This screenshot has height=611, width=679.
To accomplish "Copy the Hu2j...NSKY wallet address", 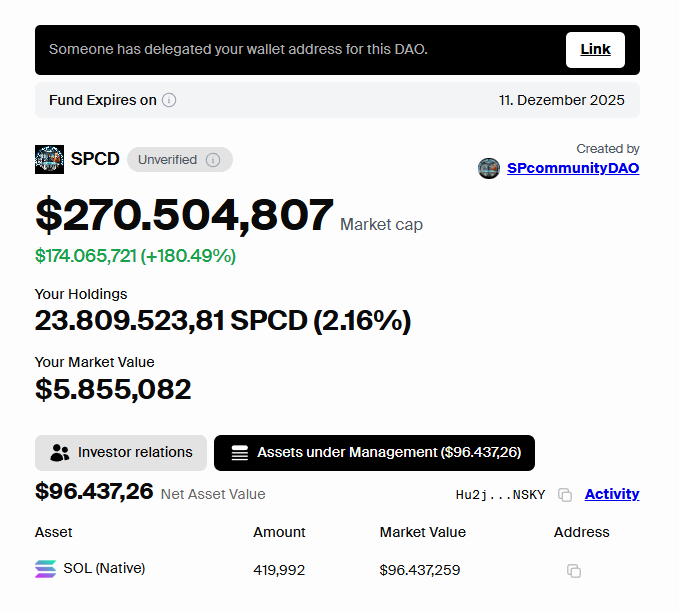I will click(x=565, y=495).
